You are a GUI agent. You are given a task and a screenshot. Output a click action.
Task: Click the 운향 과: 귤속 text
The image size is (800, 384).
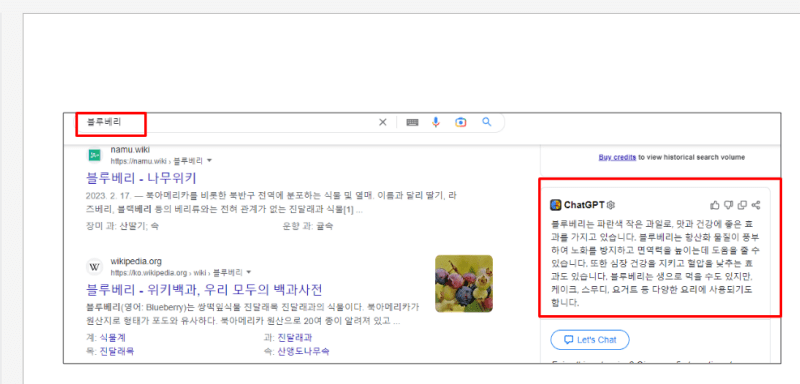point(308,226)
